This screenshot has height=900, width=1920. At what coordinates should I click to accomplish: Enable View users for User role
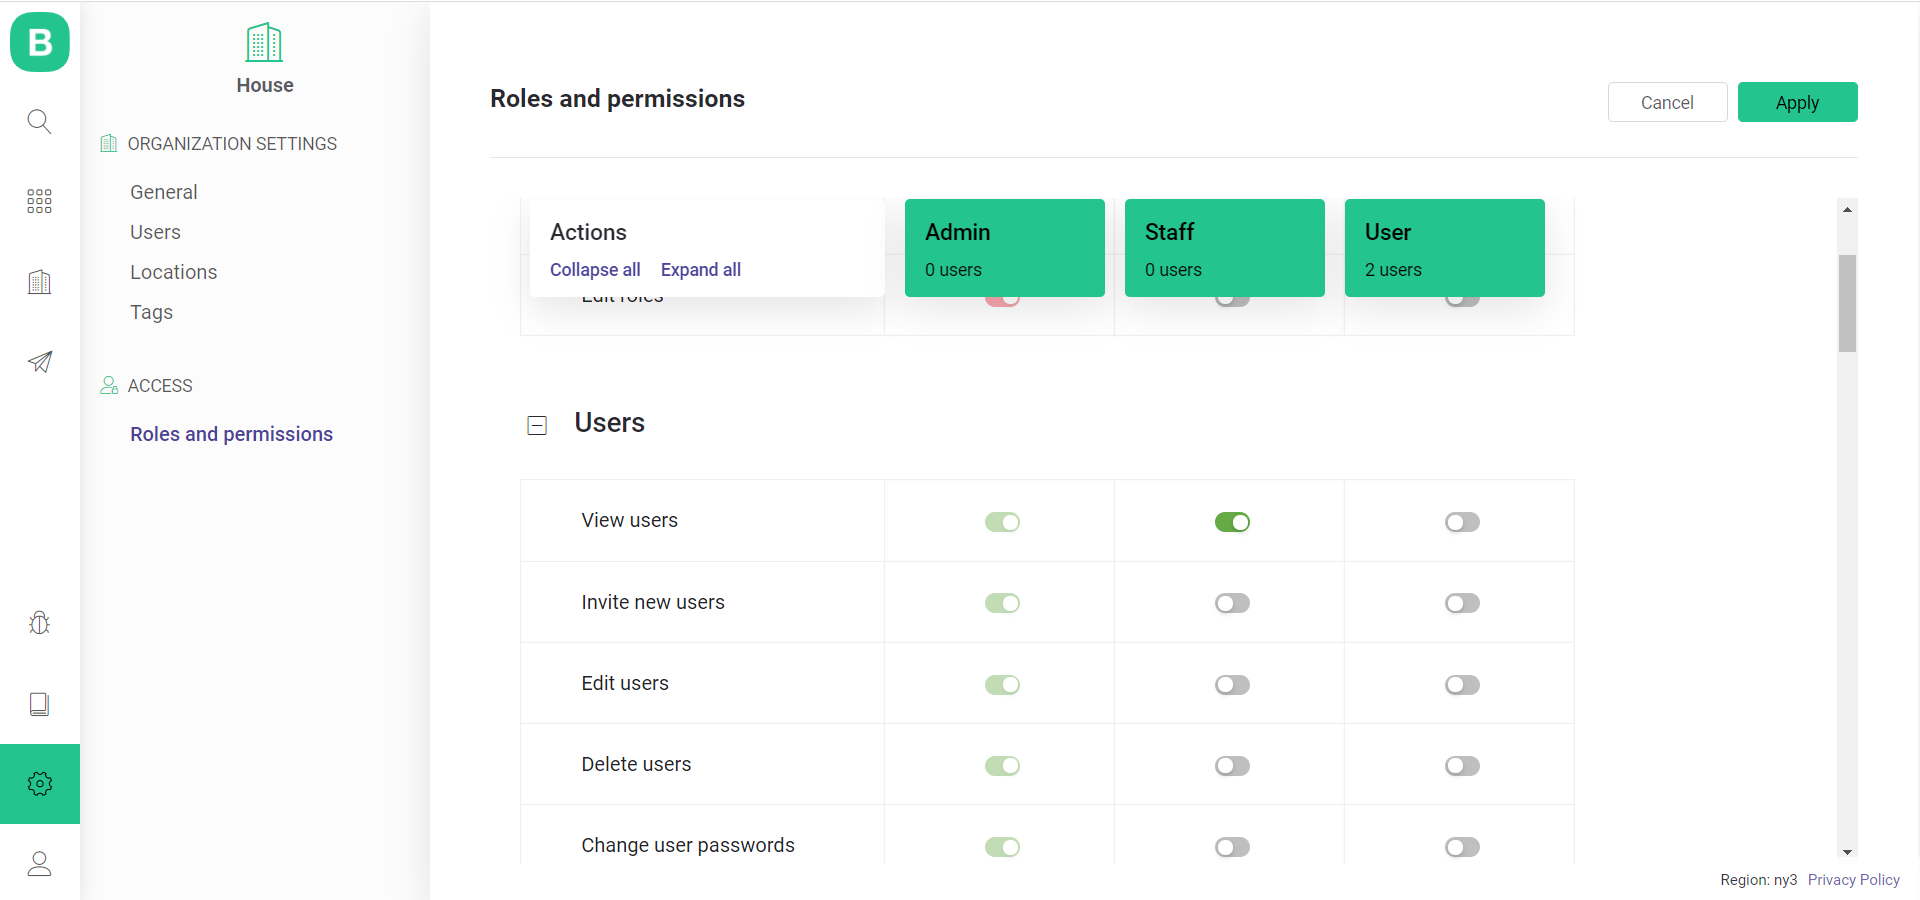pyautogui.click(x=1462, y=522)
